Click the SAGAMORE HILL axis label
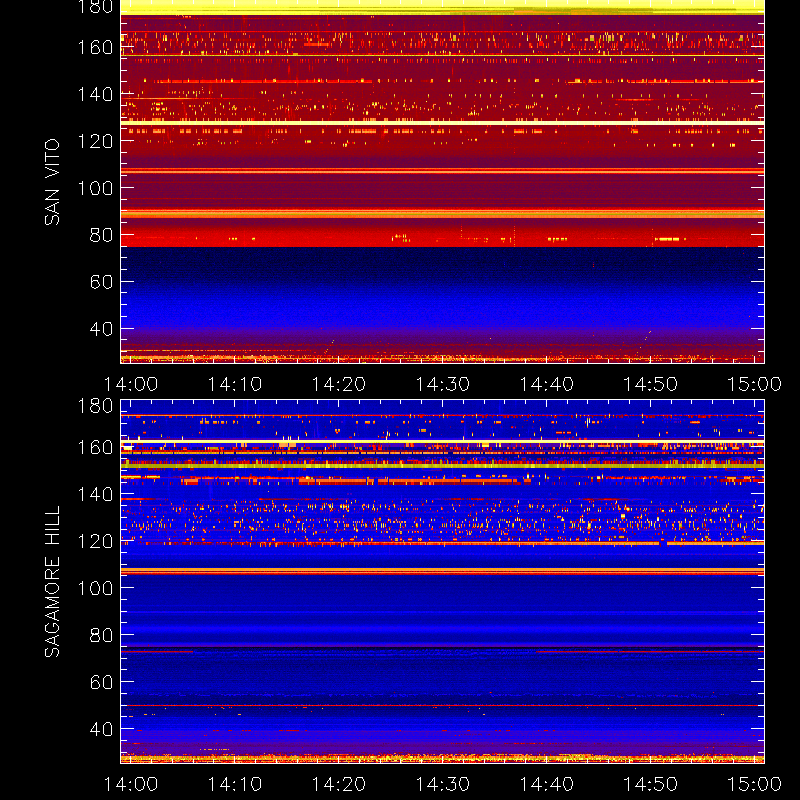This screenshot has height=800, width=800. [52, 582]
